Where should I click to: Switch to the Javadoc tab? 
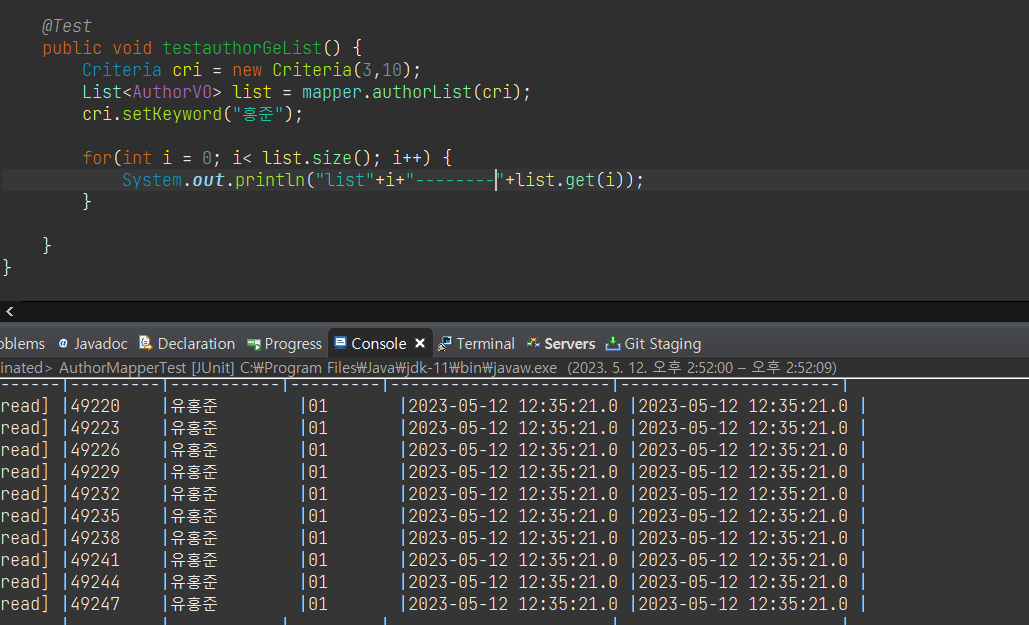[x=93, y=343]
